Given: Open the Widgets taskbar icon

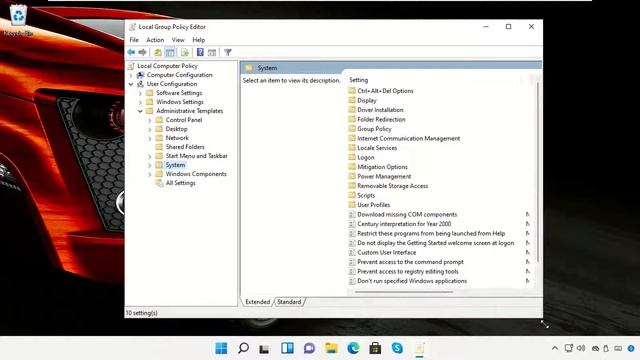Looking at the screenshot, I should pyautogui.click(x=287, y=348).
